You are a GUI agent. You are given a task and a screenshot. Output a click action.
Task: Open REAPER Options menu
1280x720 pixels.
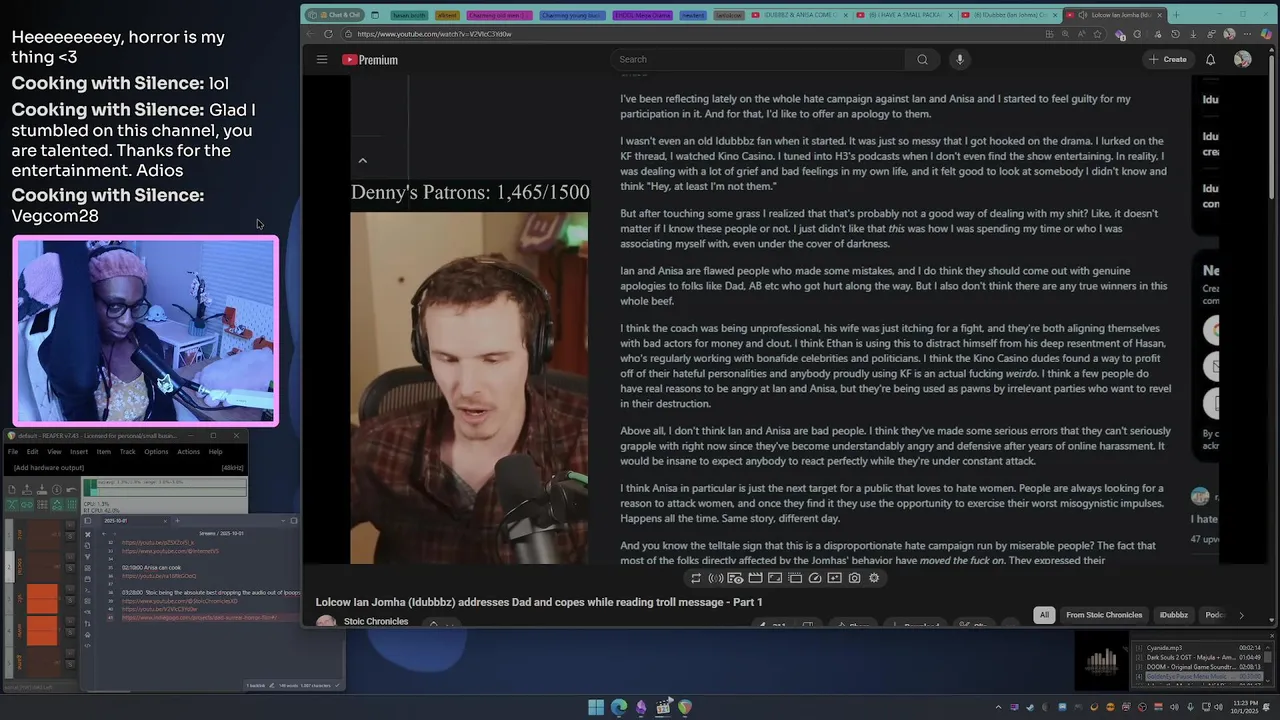(x=156, y=452)
